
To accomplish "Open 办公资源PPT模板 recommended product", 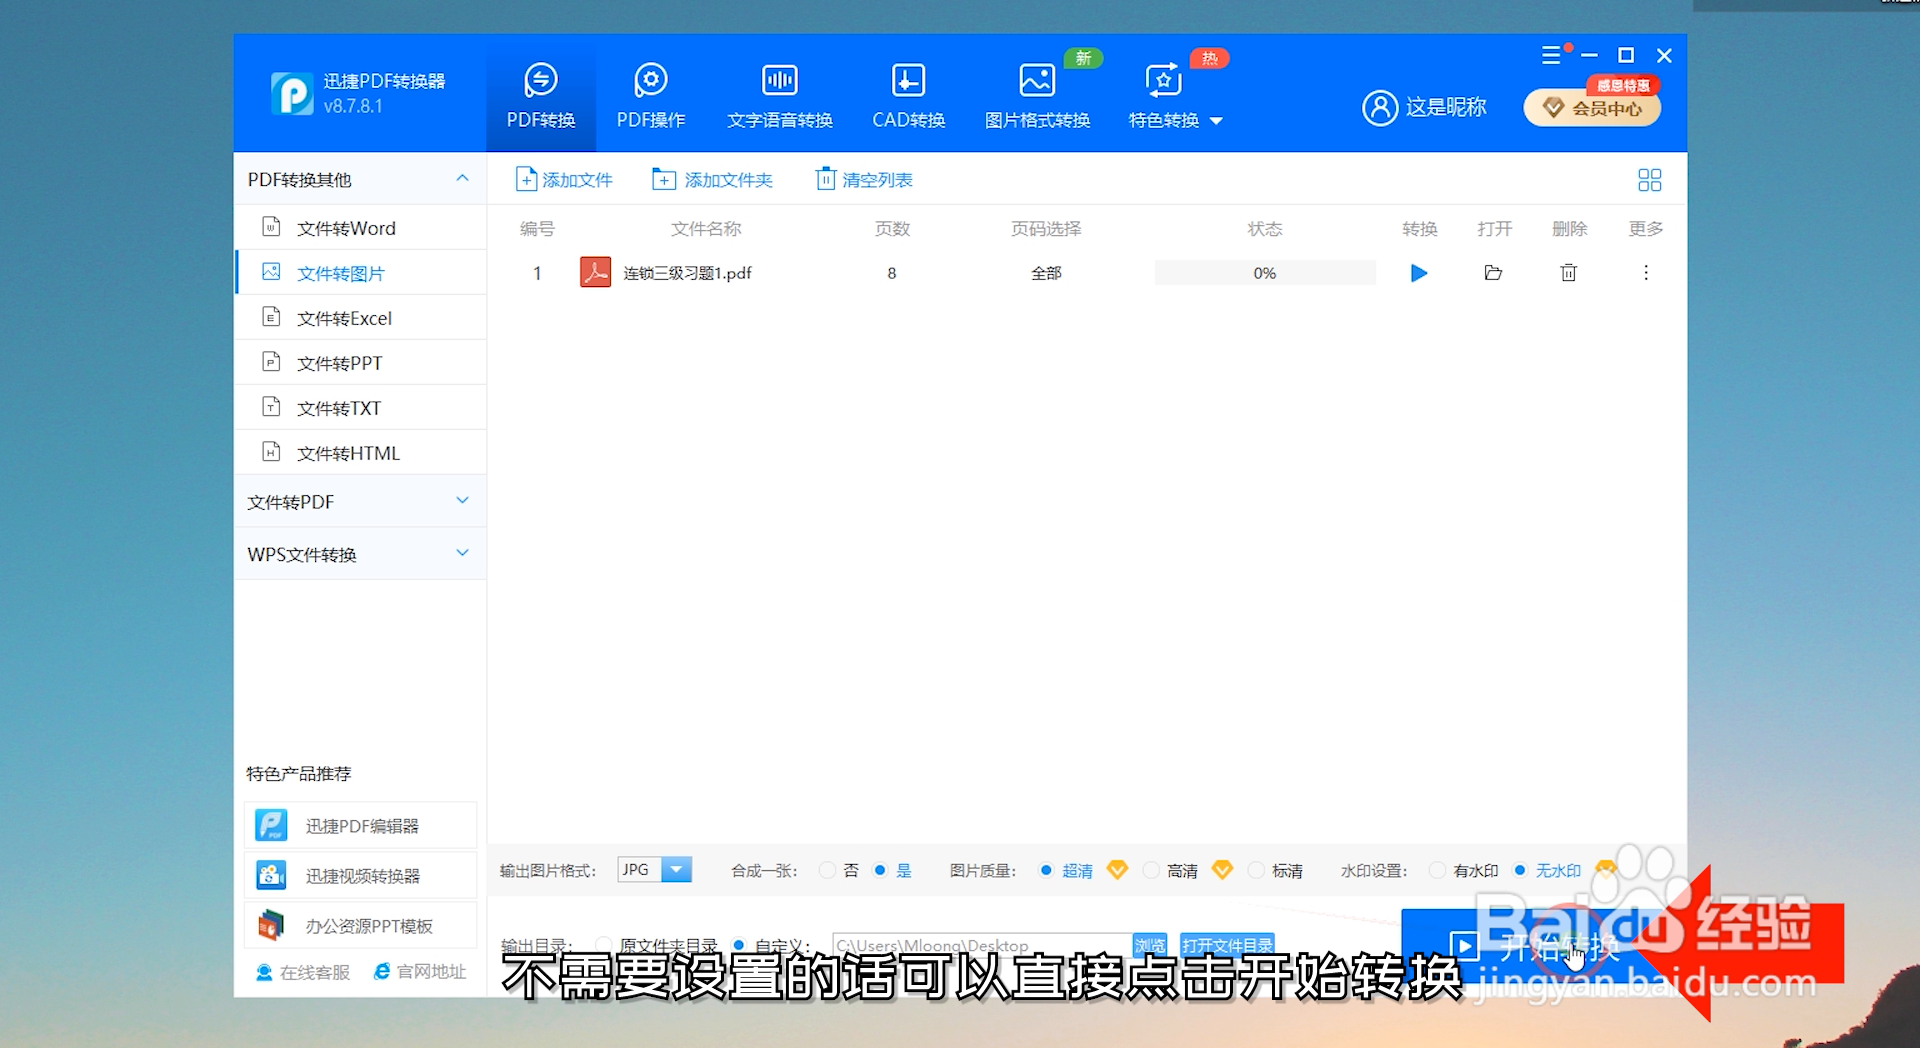I will click(360, 925).
